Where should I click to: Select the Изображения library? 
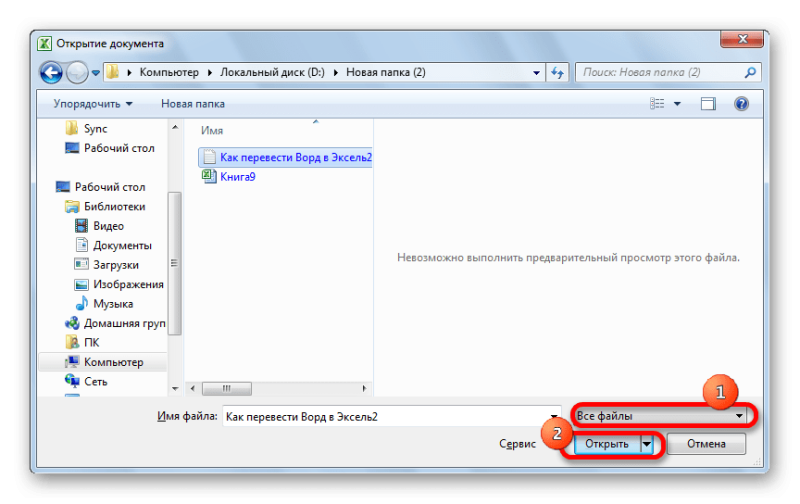tap(119, 284)
